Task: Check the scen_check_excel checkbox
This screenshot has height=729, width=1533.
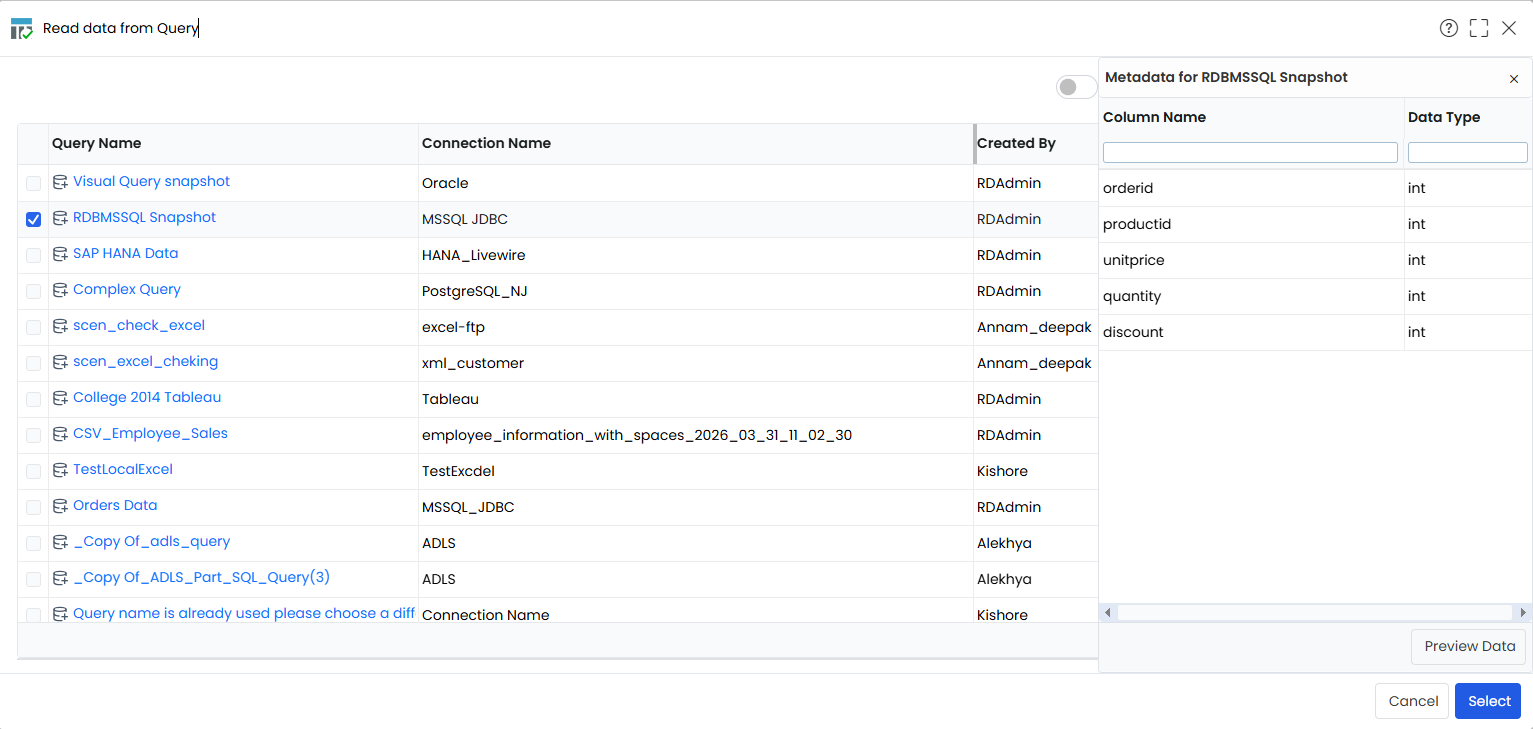Action: point(34,327)
